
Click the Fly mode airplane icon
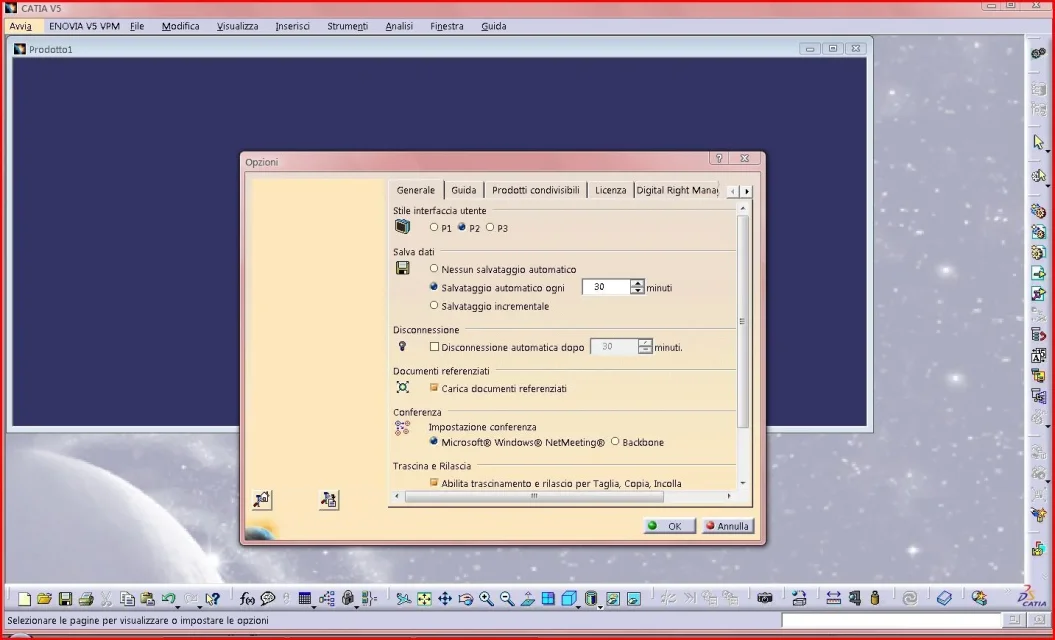(403, 599)
